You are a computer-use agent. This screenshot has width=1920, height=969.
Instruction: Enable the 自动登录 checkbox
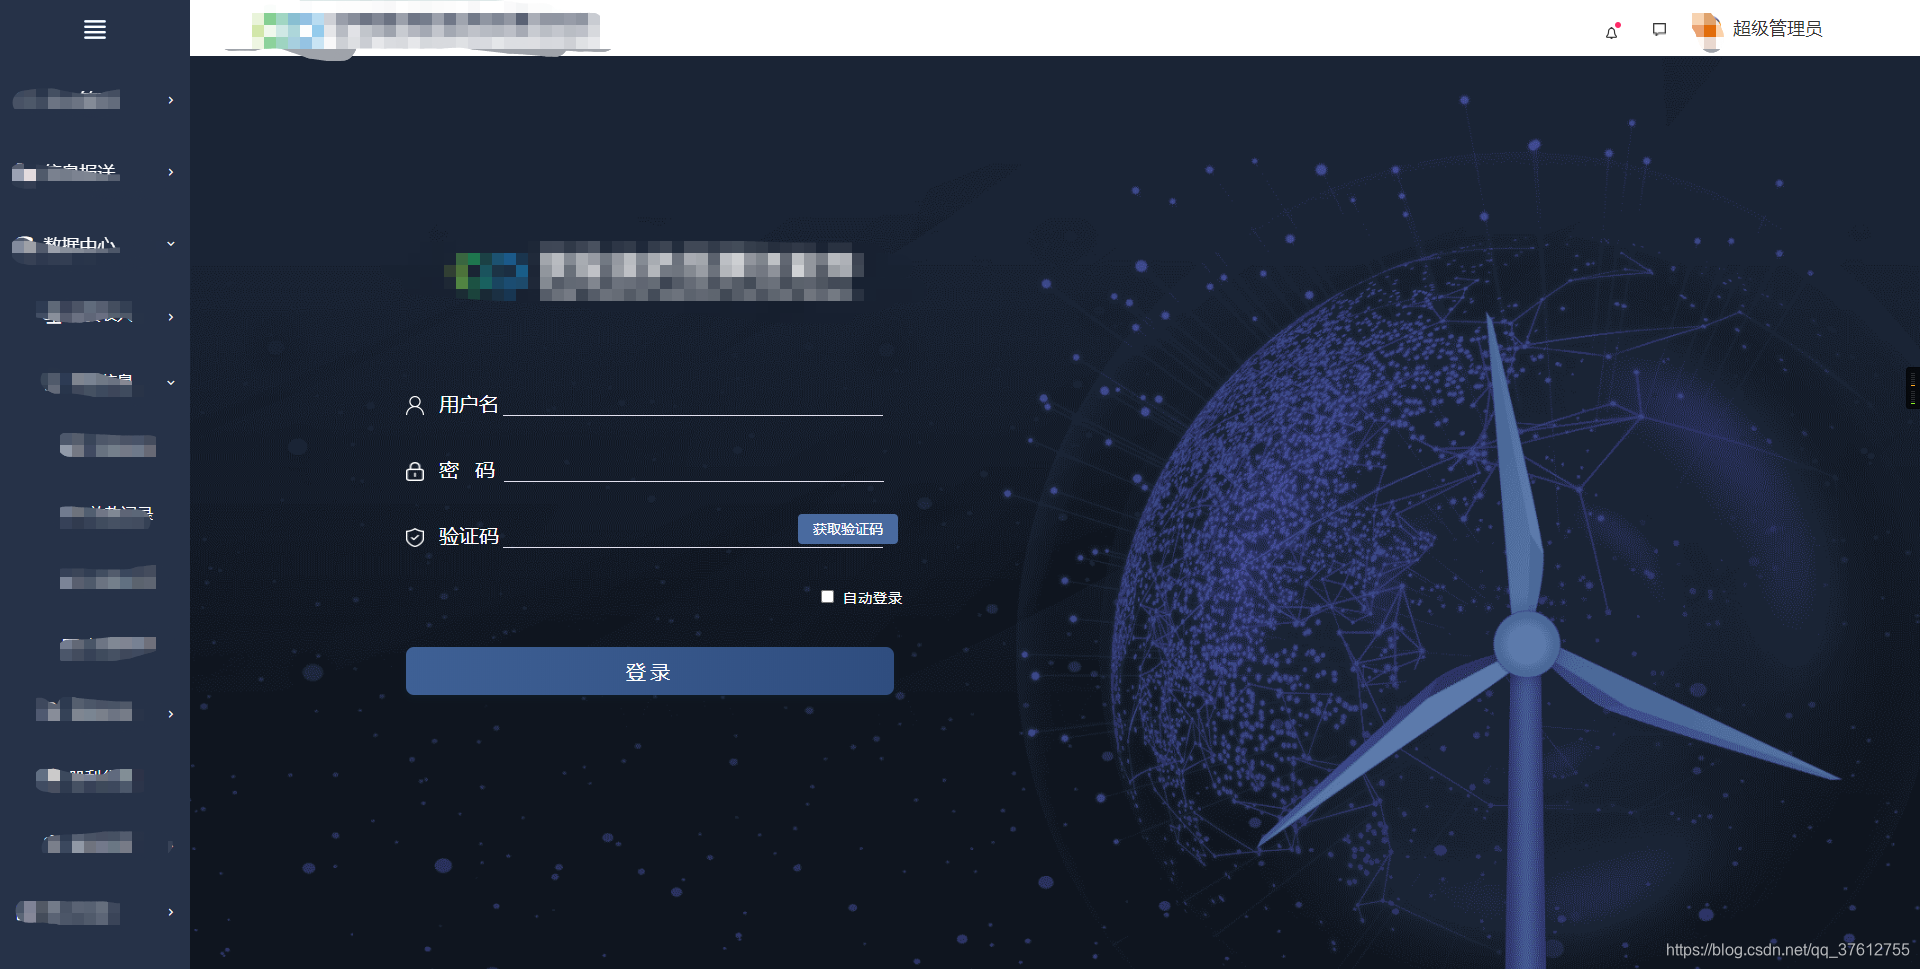click(x=827, y=596)
